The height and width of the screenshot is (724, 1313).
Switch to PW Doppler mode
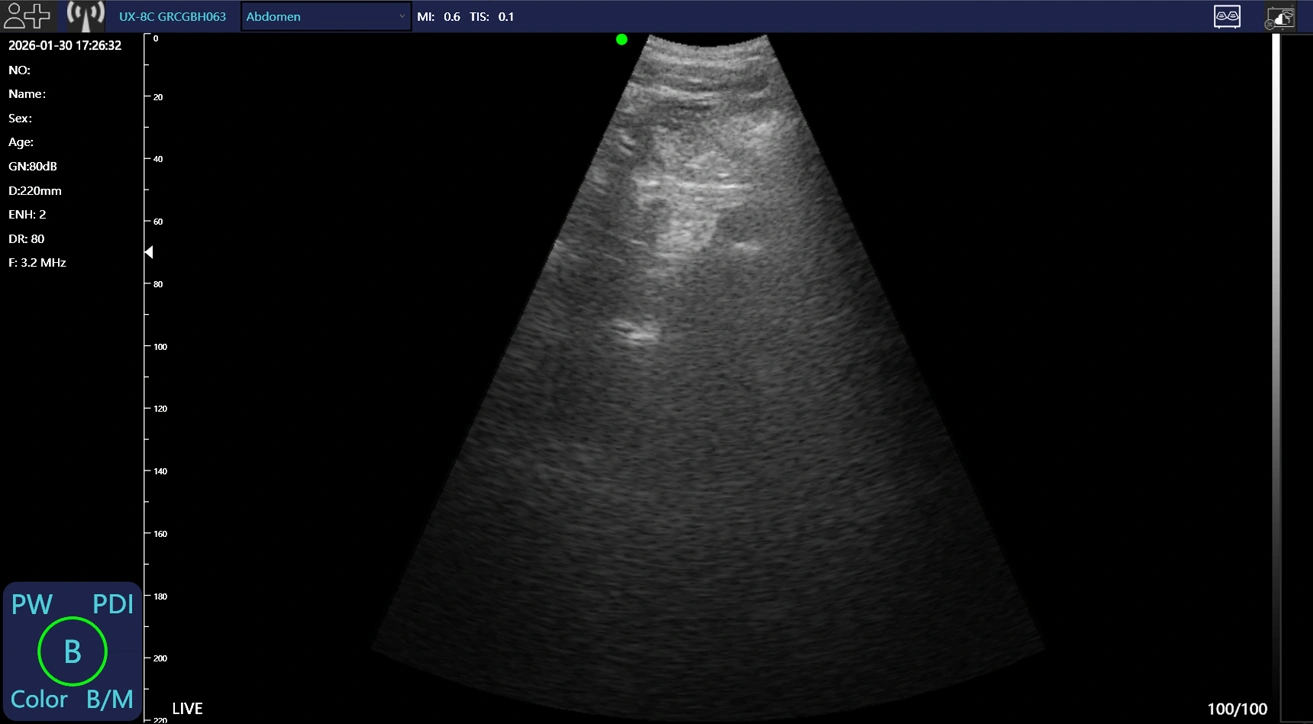pyautogui.click(x=31, y=604)
